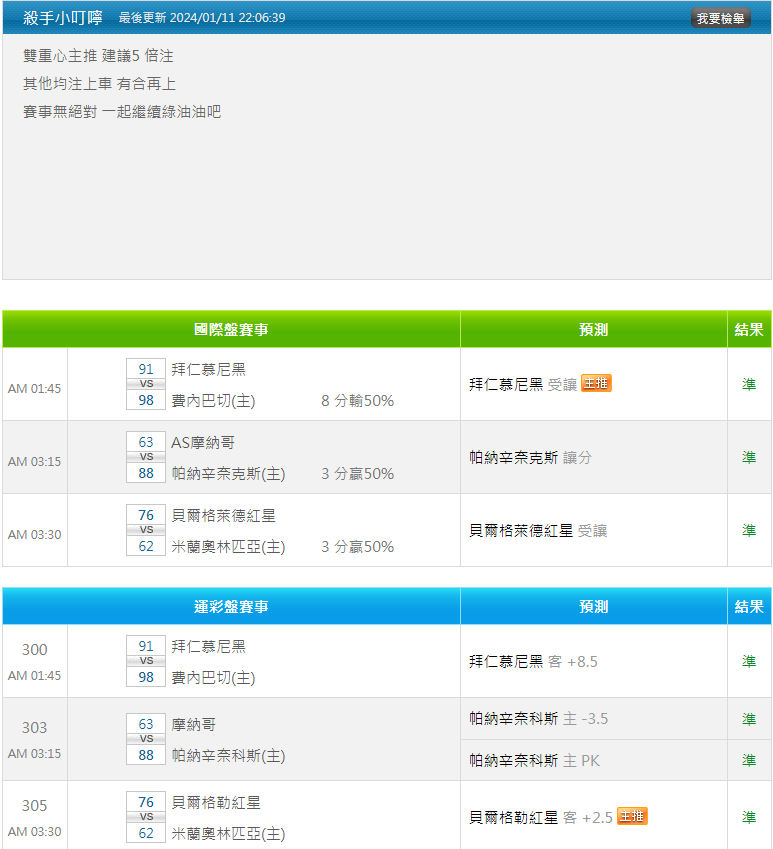Image resolution: width=773 pixels, height=849 pixels.
Task: Click team name 摩納哥 in the 運彩盤 table
Action: 193,724
